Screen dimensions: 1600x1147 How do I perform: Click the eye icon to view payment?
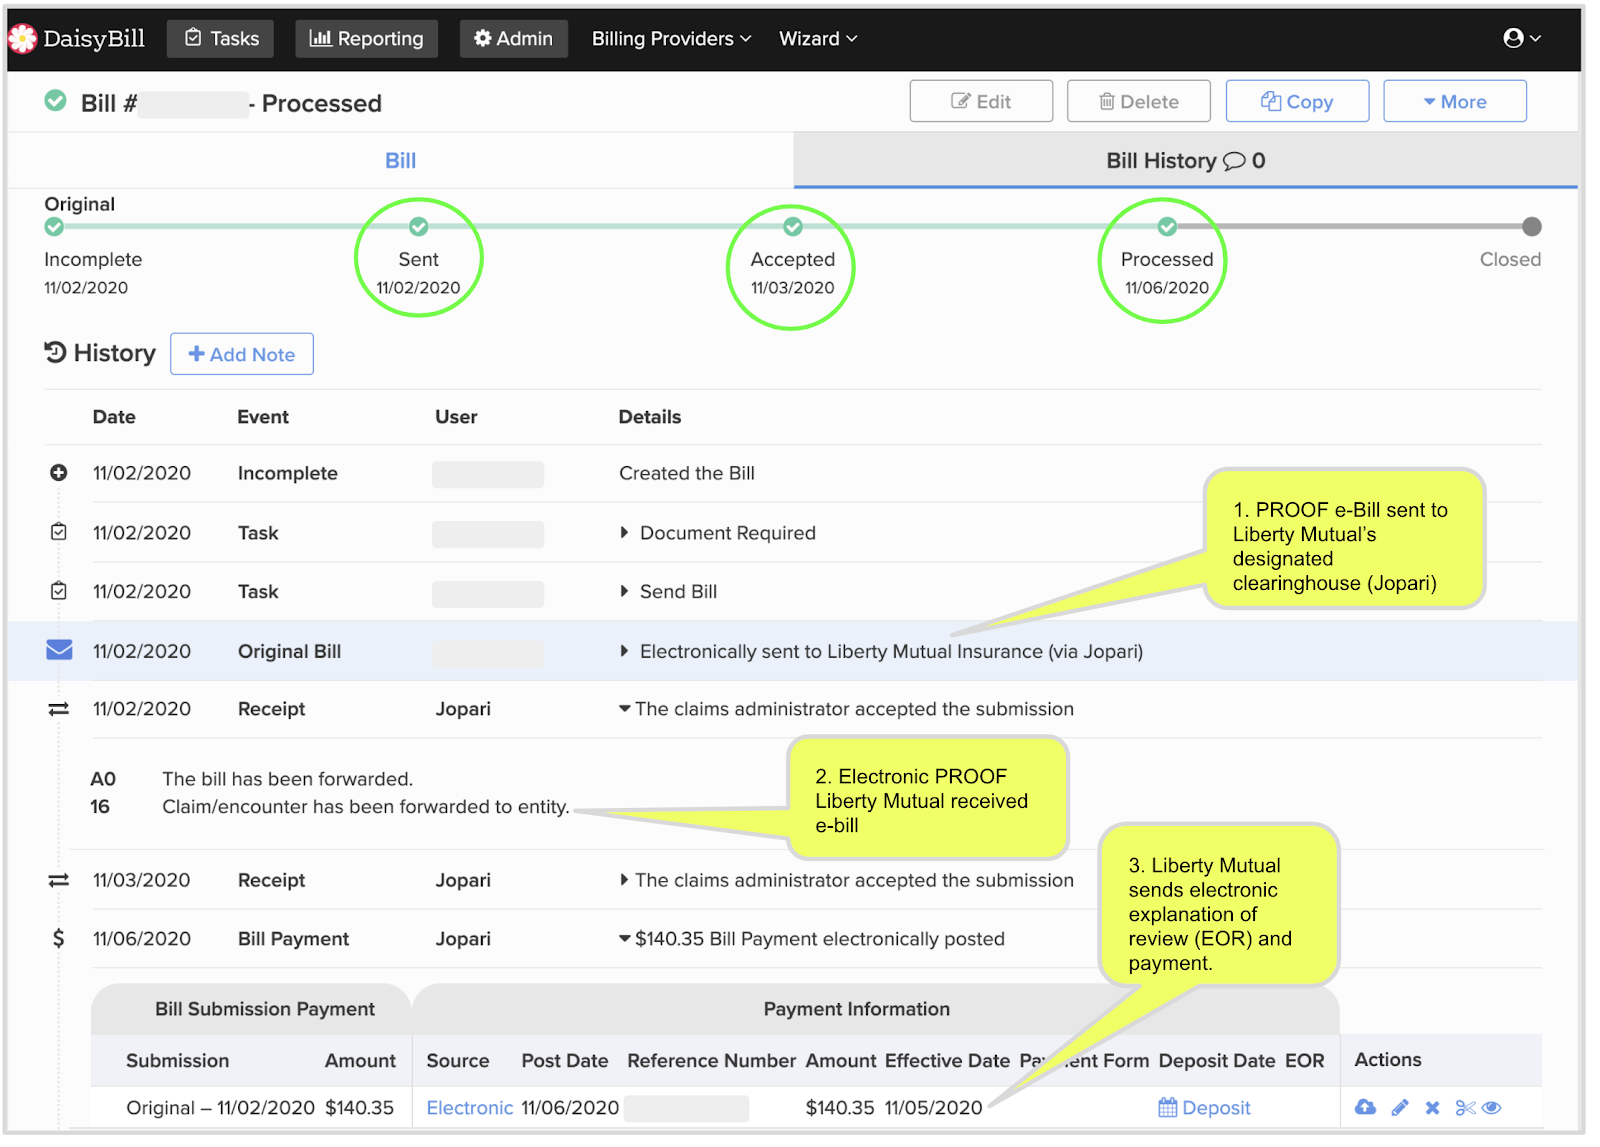[1492, 1108]
